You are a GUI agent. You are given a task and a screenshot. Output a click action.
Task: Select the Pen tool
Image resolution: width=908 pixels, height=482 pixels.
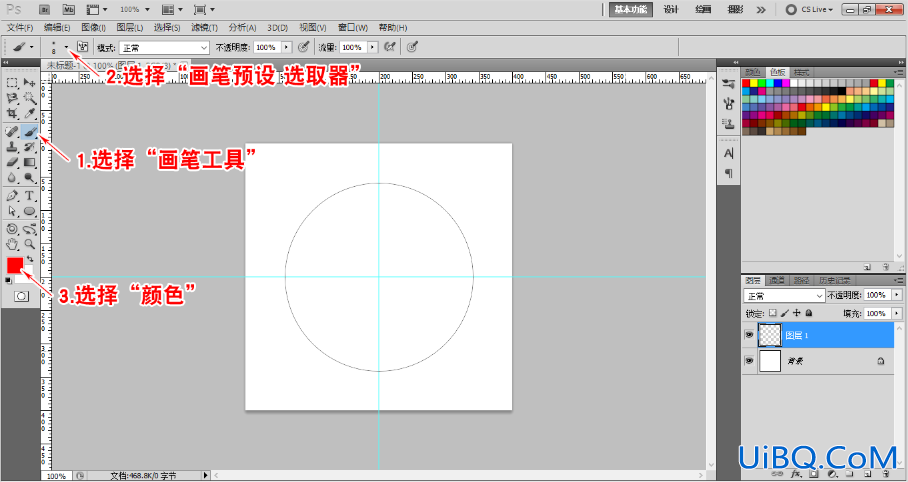pos(12,196)
